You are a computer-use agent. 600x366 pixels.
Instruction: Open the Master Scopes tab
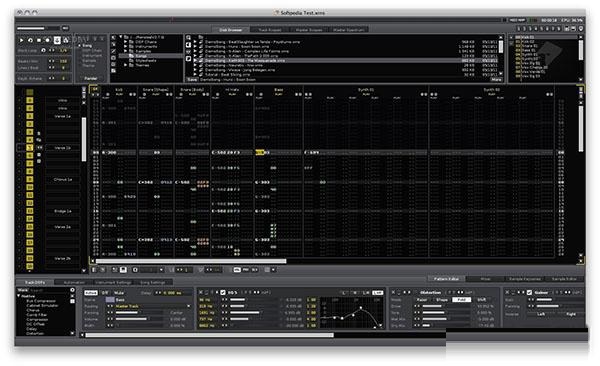coord(309,29)
